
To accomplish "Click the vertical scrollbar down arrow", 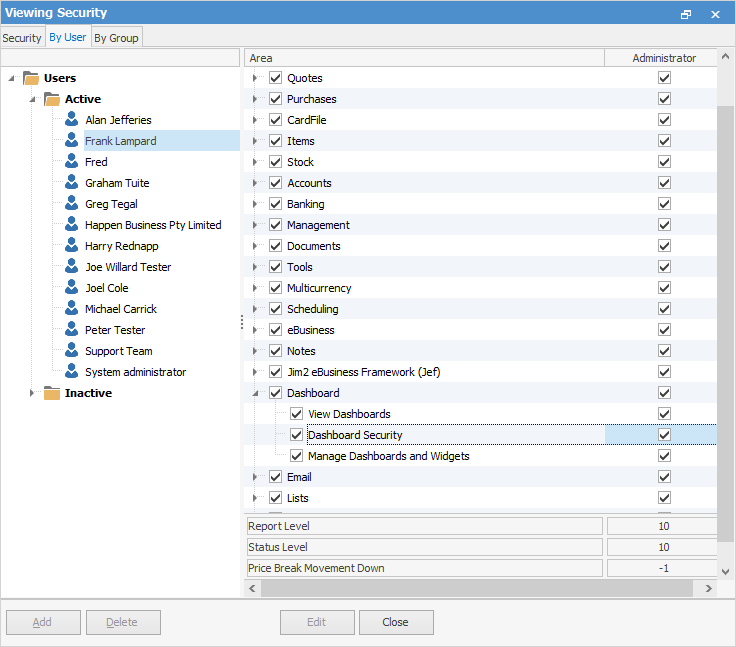I will [726, 571].
